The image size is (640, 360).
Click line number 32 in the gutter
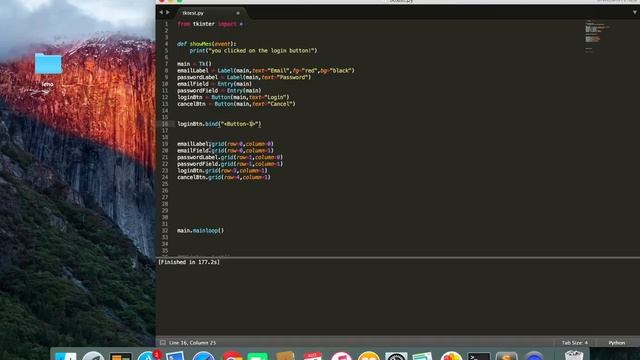click(x=165, y=231)
